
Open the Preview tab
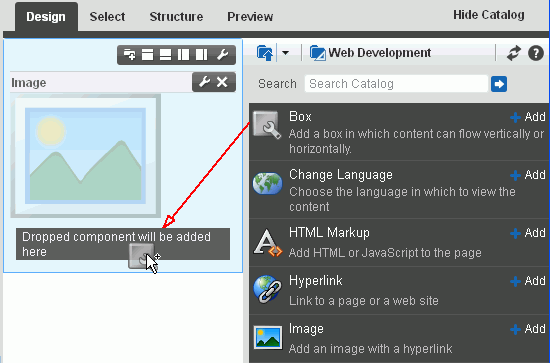(x=250, y=16)
